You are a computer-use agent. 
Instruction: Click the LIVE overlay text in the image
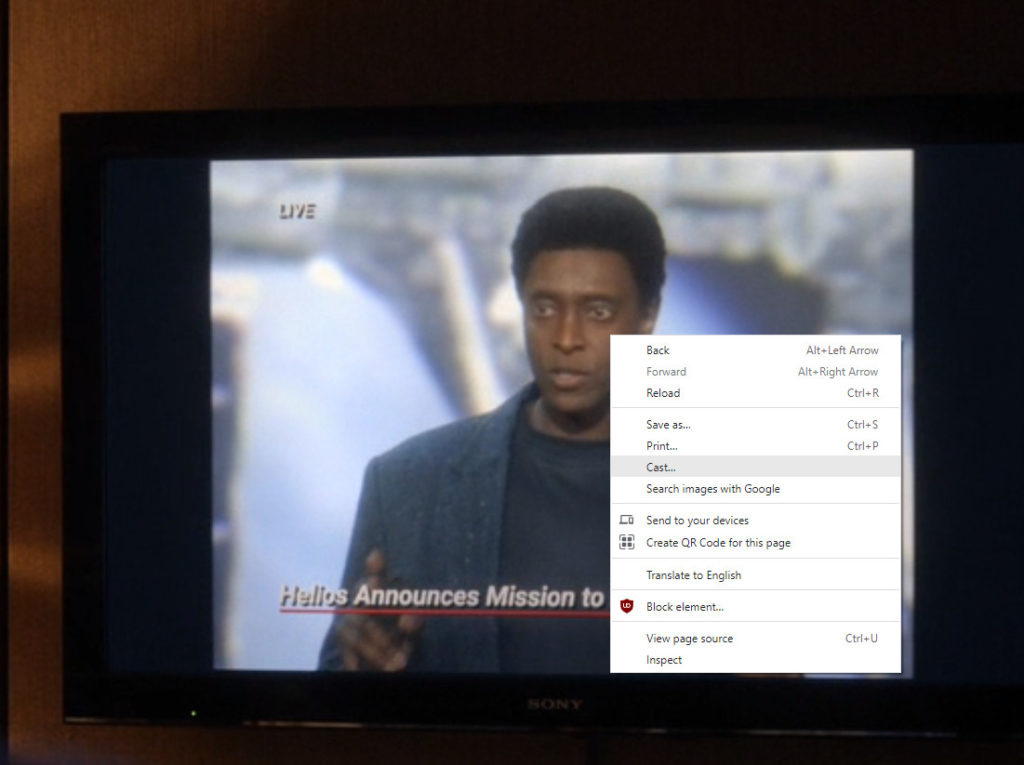[296, 211]
